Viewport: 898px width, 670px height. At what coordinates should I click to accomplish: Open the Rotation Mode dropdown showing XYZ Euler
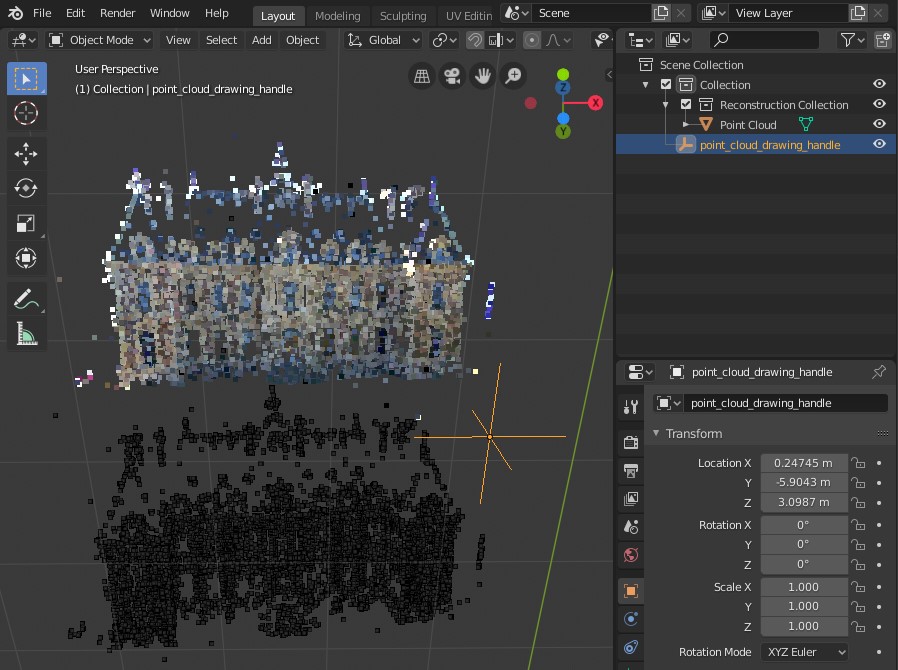804,652
